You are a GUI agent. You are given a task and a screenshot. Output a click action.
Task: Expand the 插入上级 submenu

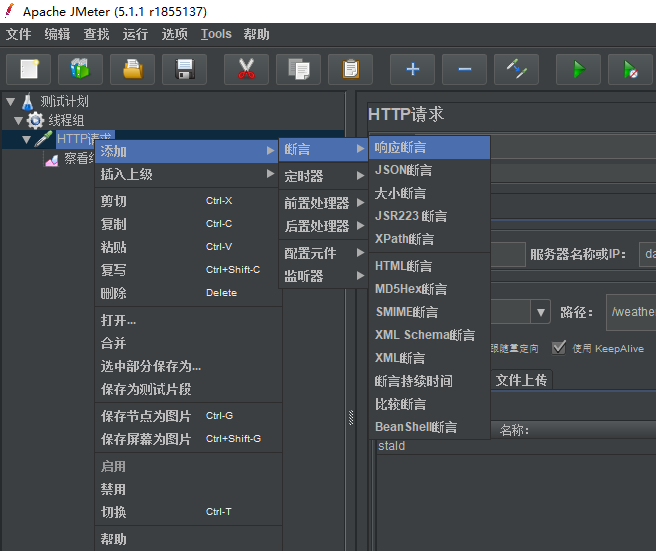click(x=186, y=174)
